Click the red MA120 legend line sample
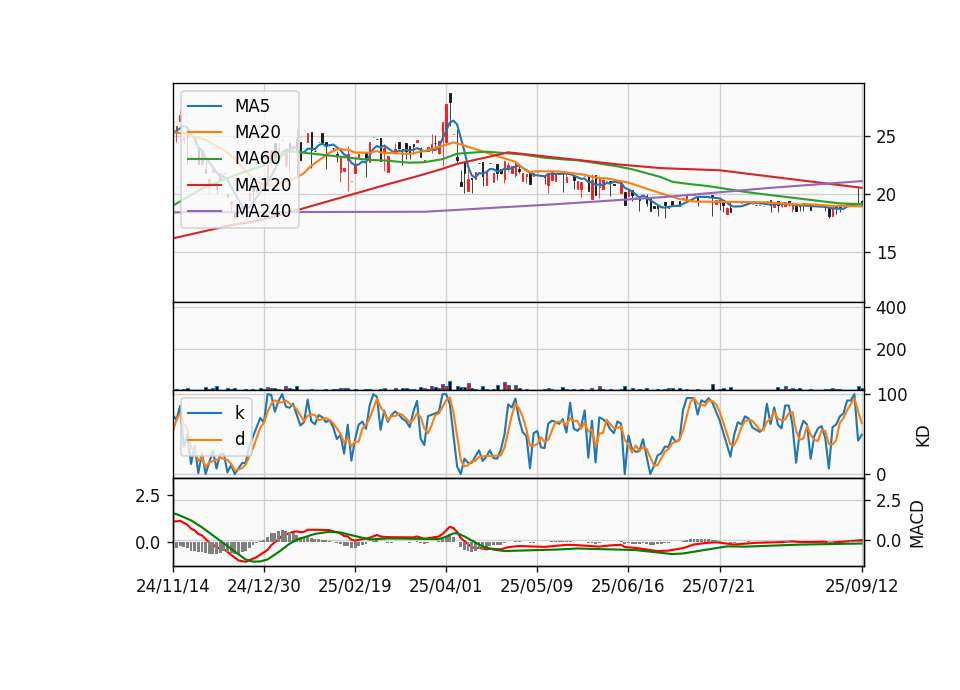Viewport: 960px width, 690px height. [x=204, y=185]
